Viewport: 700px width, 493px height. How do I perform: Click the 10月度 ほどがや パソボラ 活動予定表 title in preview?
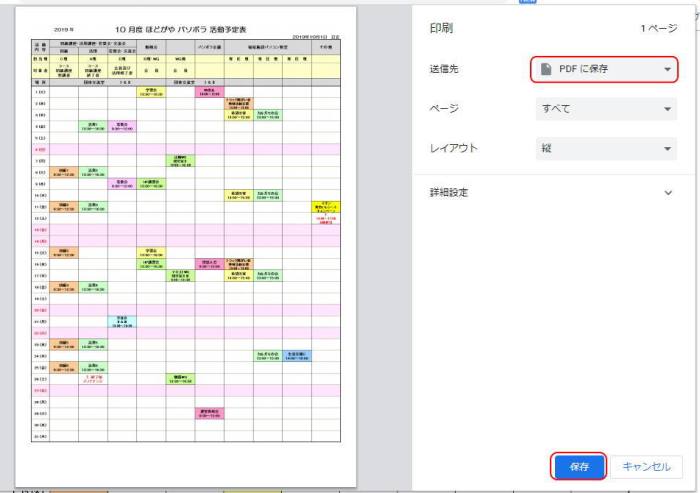(181, 29)
